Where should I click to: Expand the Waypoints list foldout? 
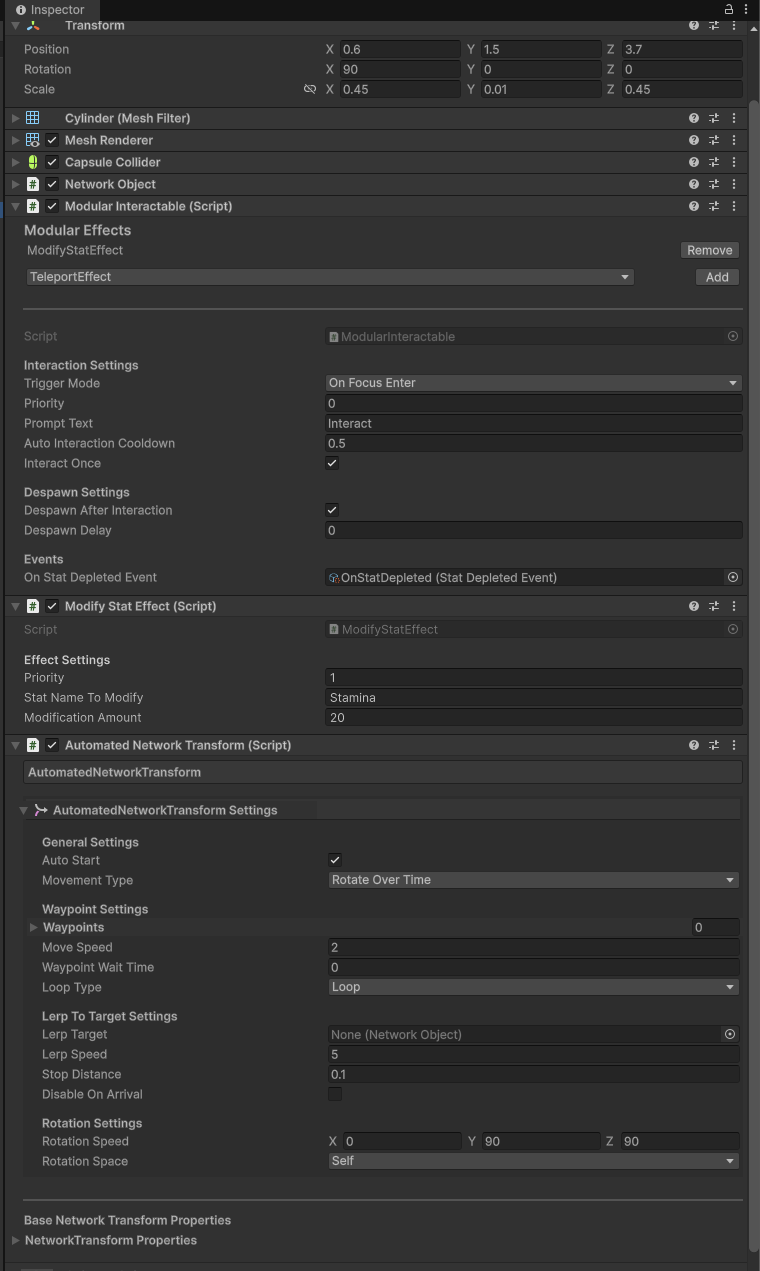coord(34,927)
